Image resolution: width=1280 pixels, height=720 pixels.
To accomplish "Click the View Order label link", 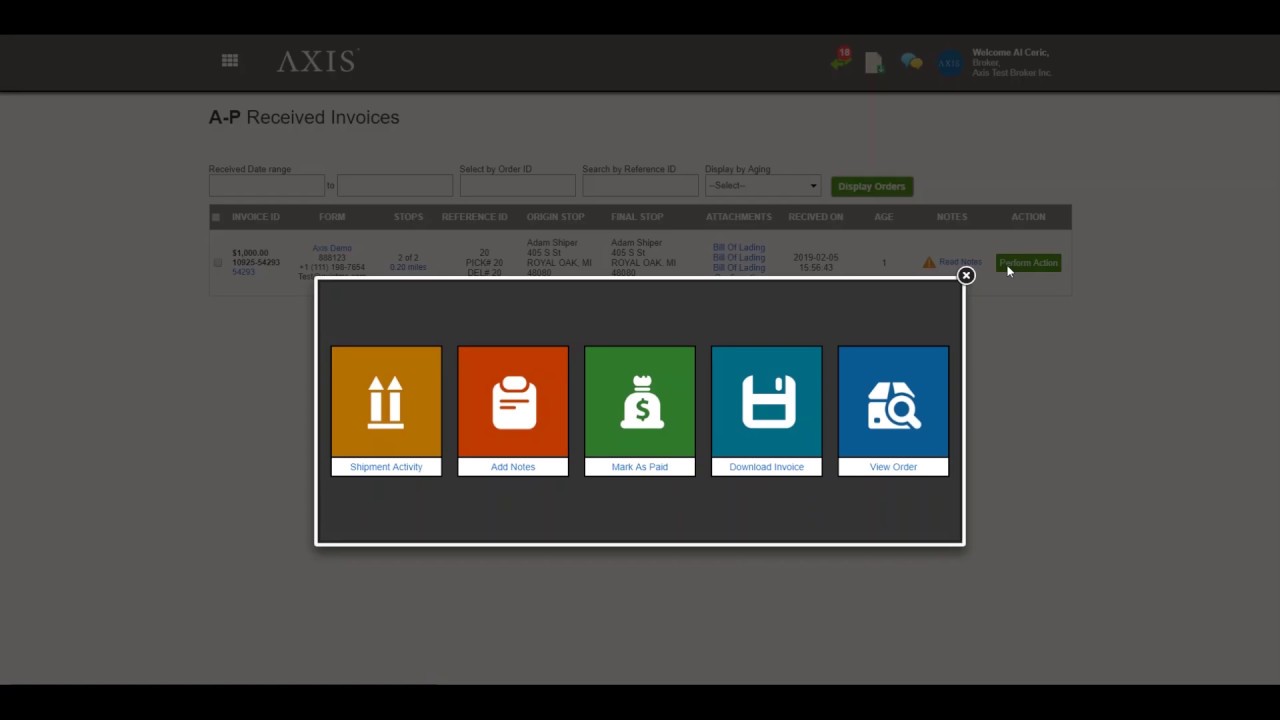I will pyautogui.click(x=893, y=467).
